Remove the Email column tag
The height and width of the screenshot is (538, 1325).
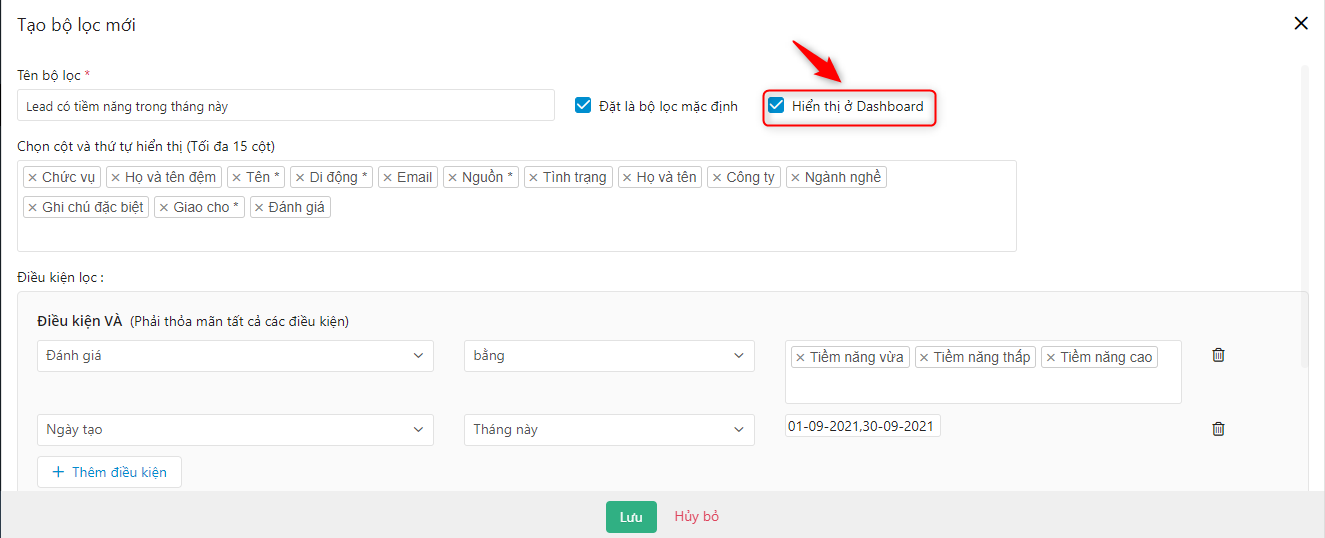coord(387,178)
